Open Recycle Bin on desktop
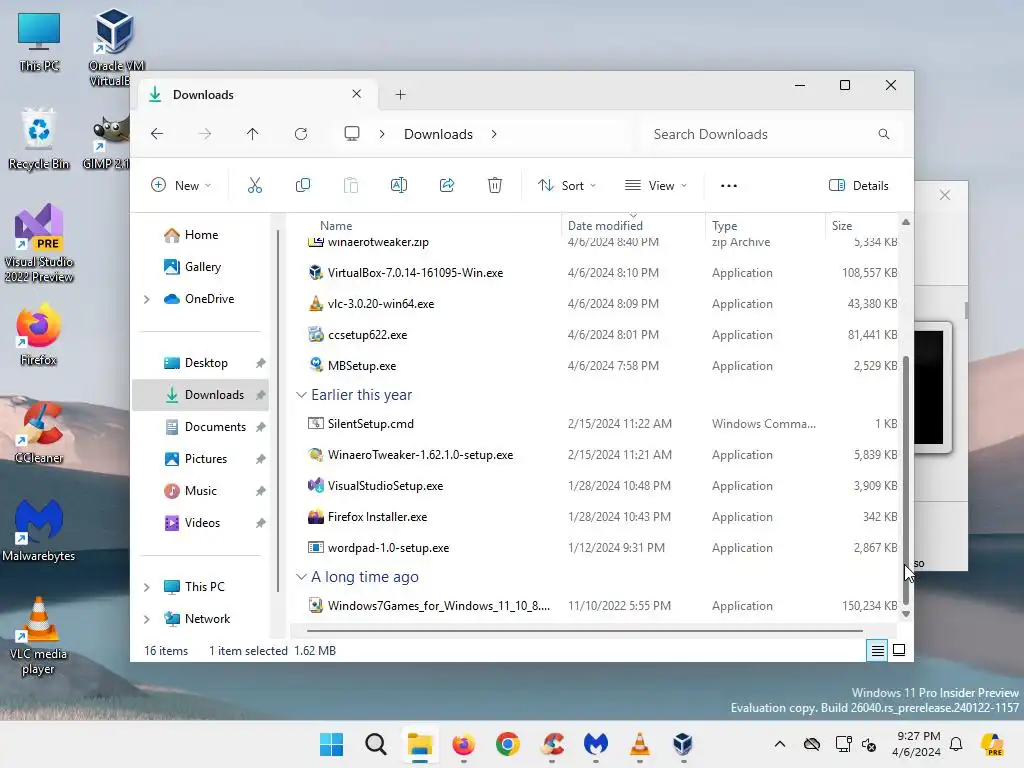1024x768 pixels. (x=39, y=138)
